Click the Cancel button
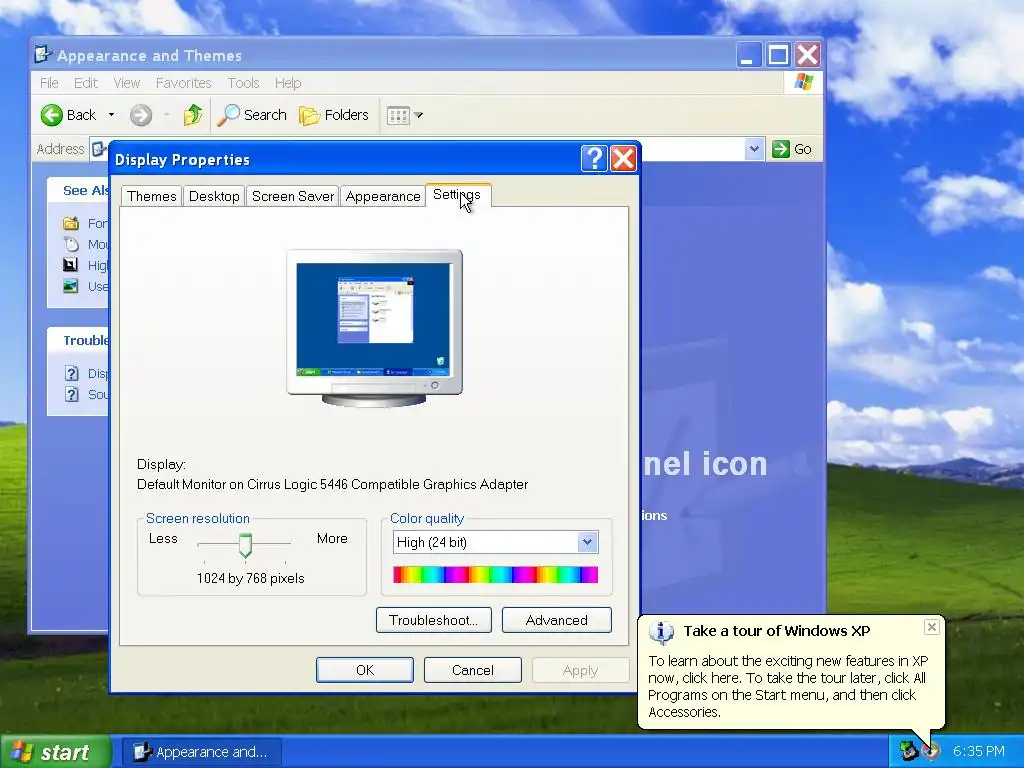 click(x=473, y=670)
